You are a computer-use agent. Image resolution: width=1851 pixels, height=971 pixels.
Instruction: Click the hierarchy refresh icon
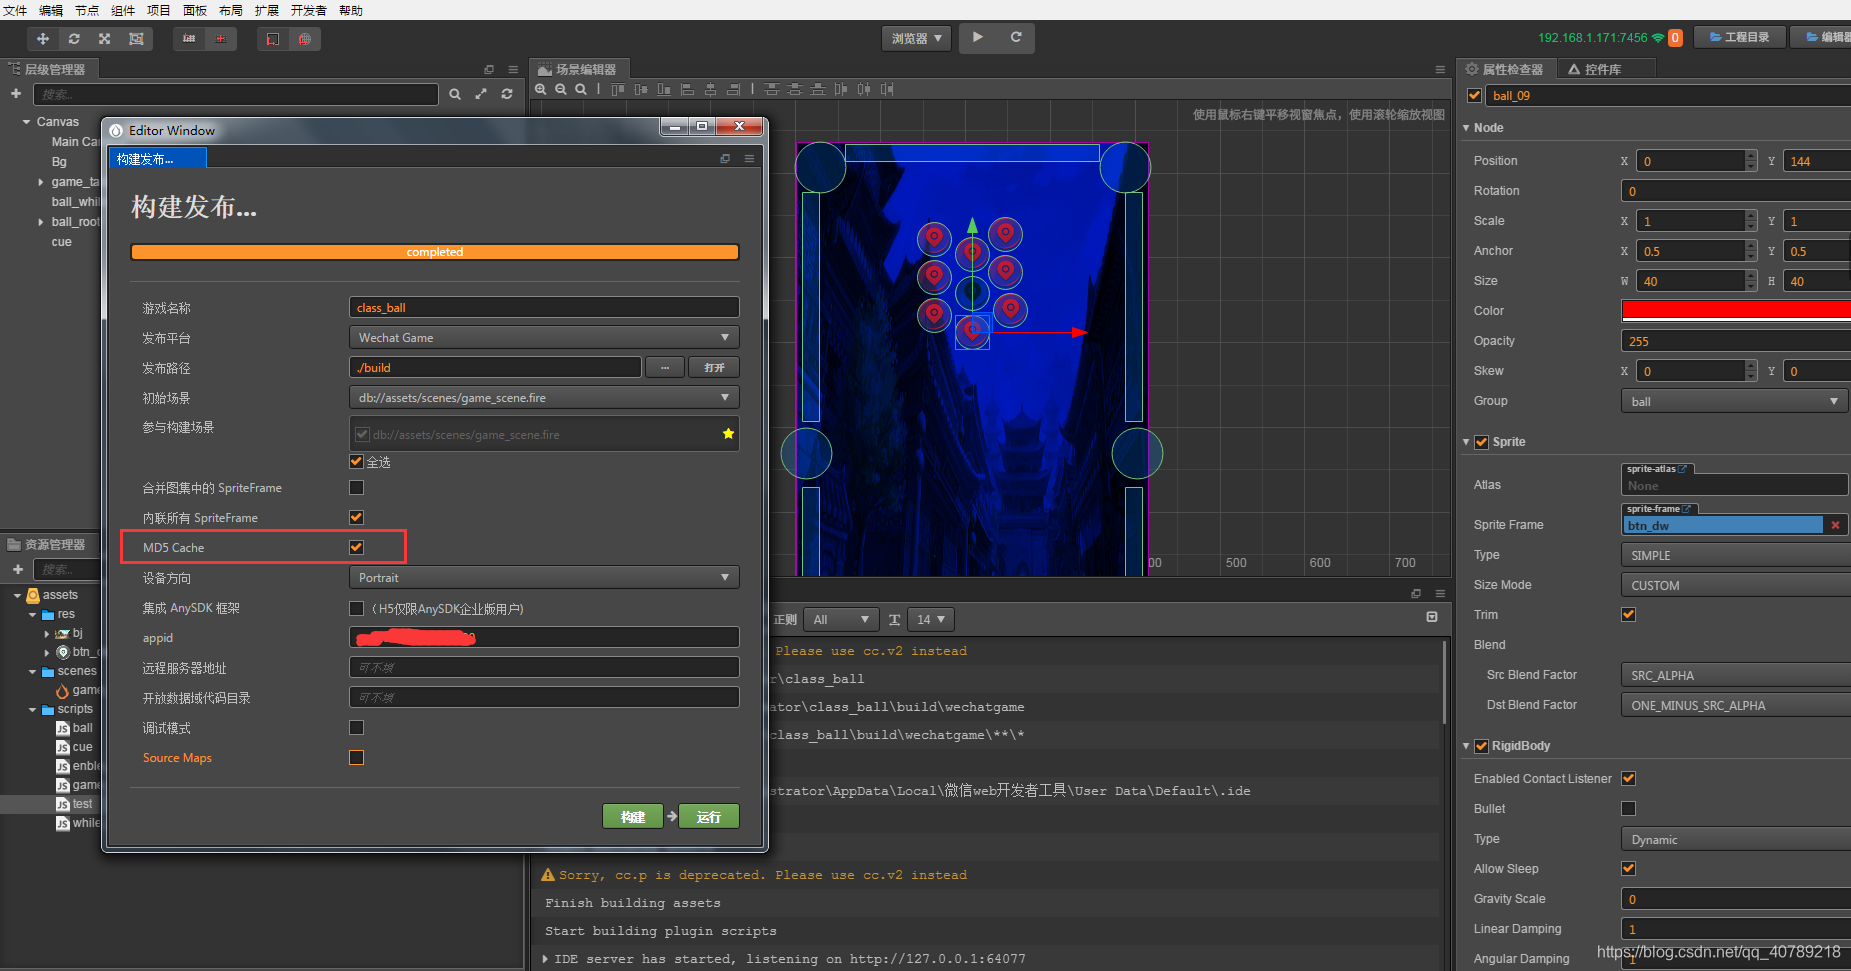pos(507,94)
